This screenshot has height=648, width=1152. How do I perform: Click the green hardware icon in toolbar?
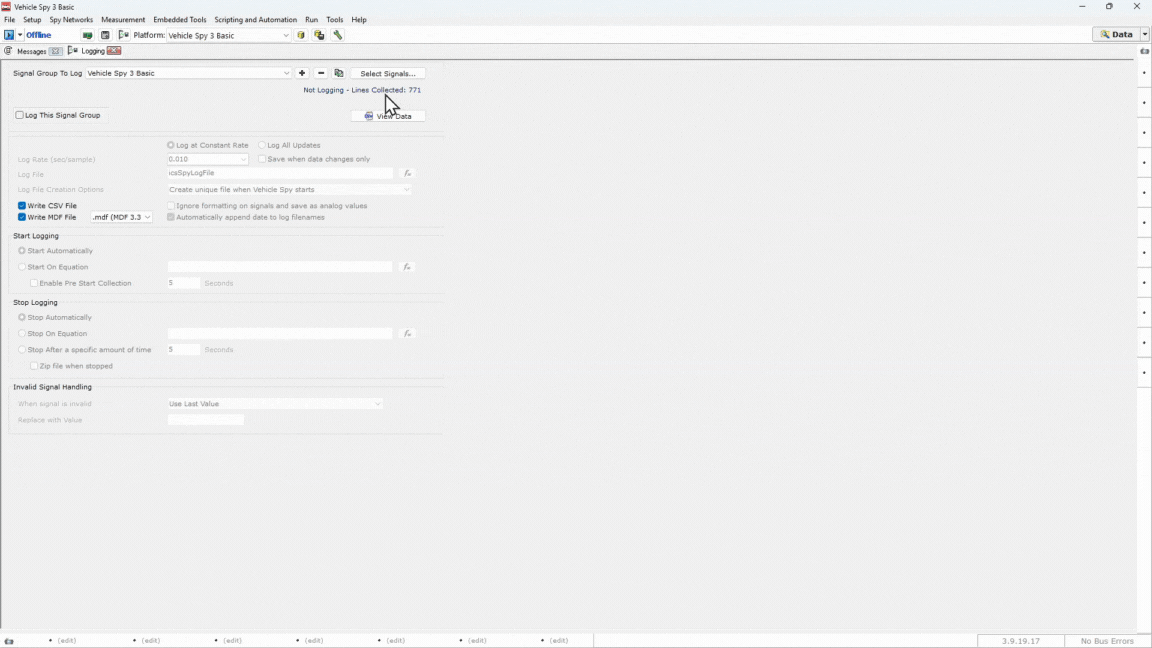point(87,35)
